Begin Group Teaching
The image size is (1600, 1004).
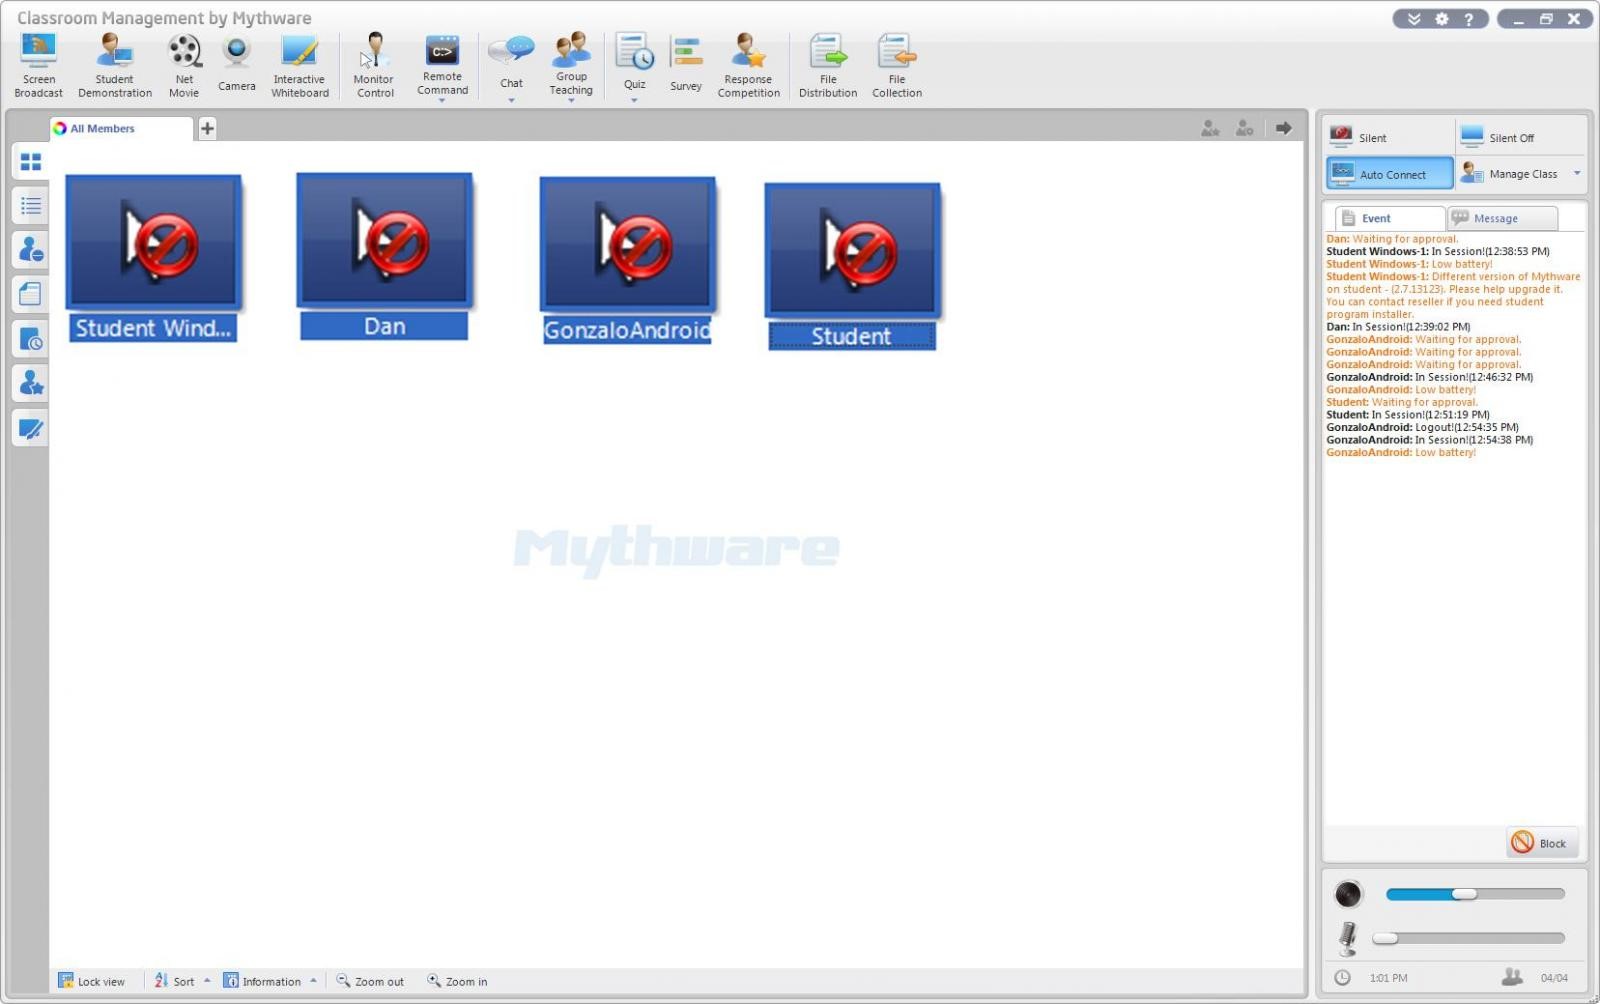[x=571, y=60]
